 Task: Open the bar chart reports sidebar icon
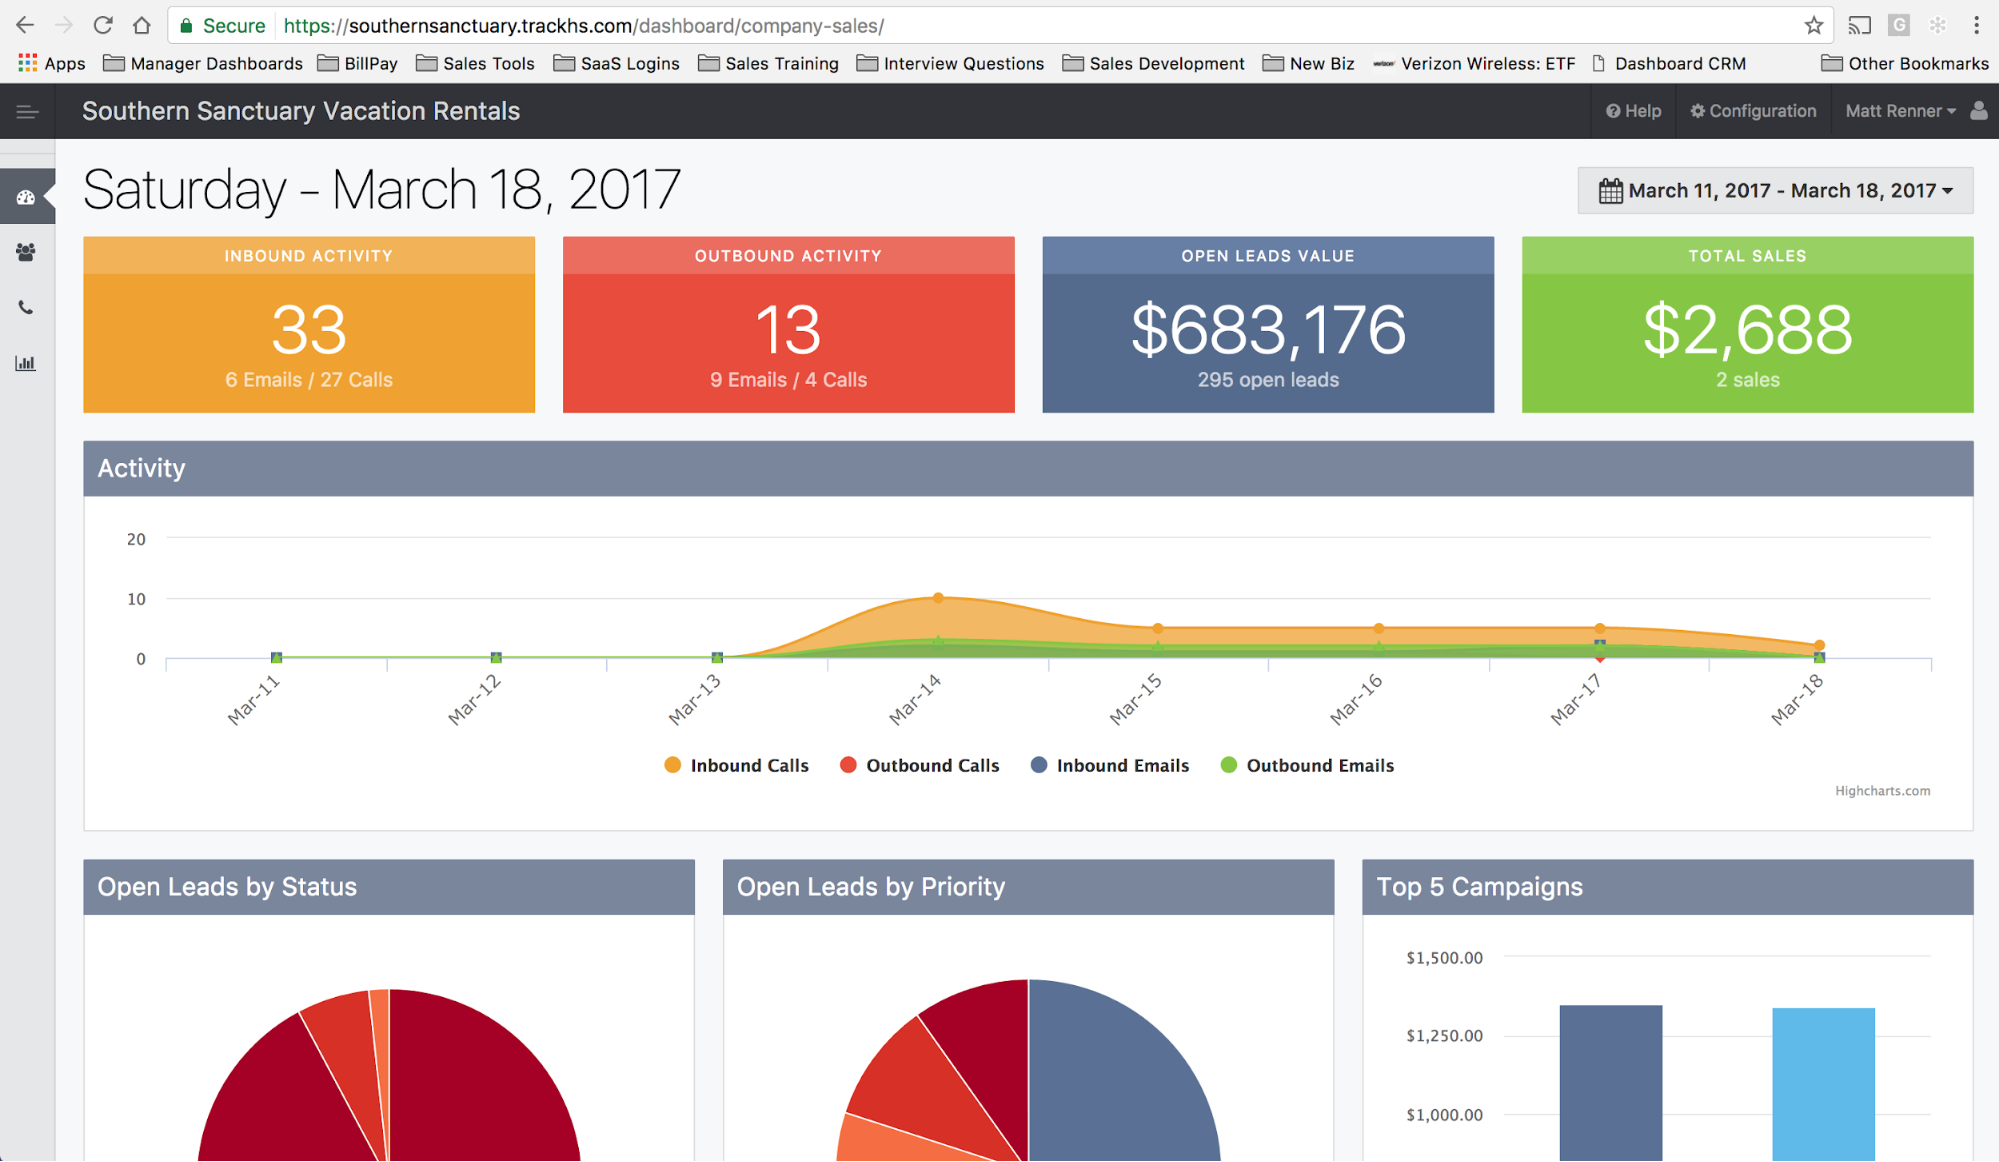click(x=26, y=363)
